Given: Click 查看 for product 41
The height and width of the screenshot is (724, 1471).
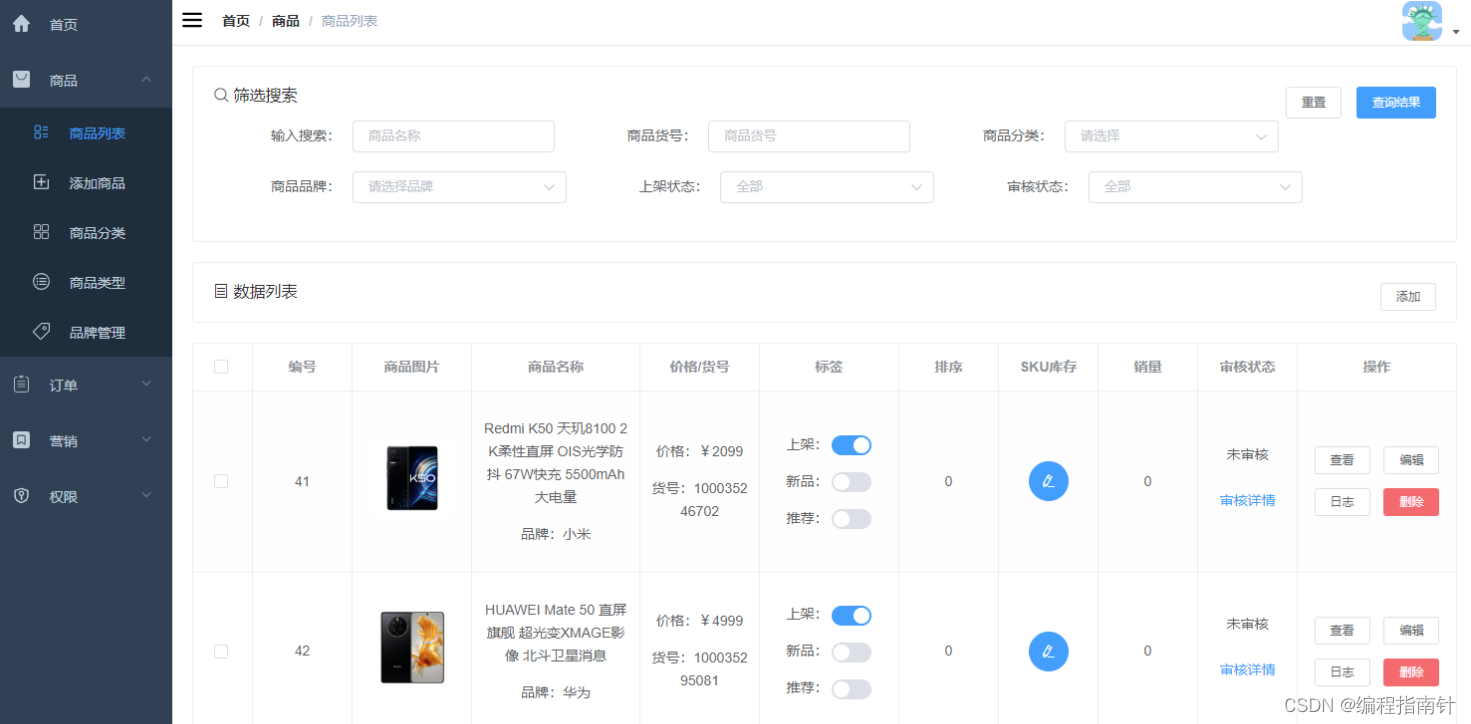Looking at the screenshot, I should pos(1342,460).
